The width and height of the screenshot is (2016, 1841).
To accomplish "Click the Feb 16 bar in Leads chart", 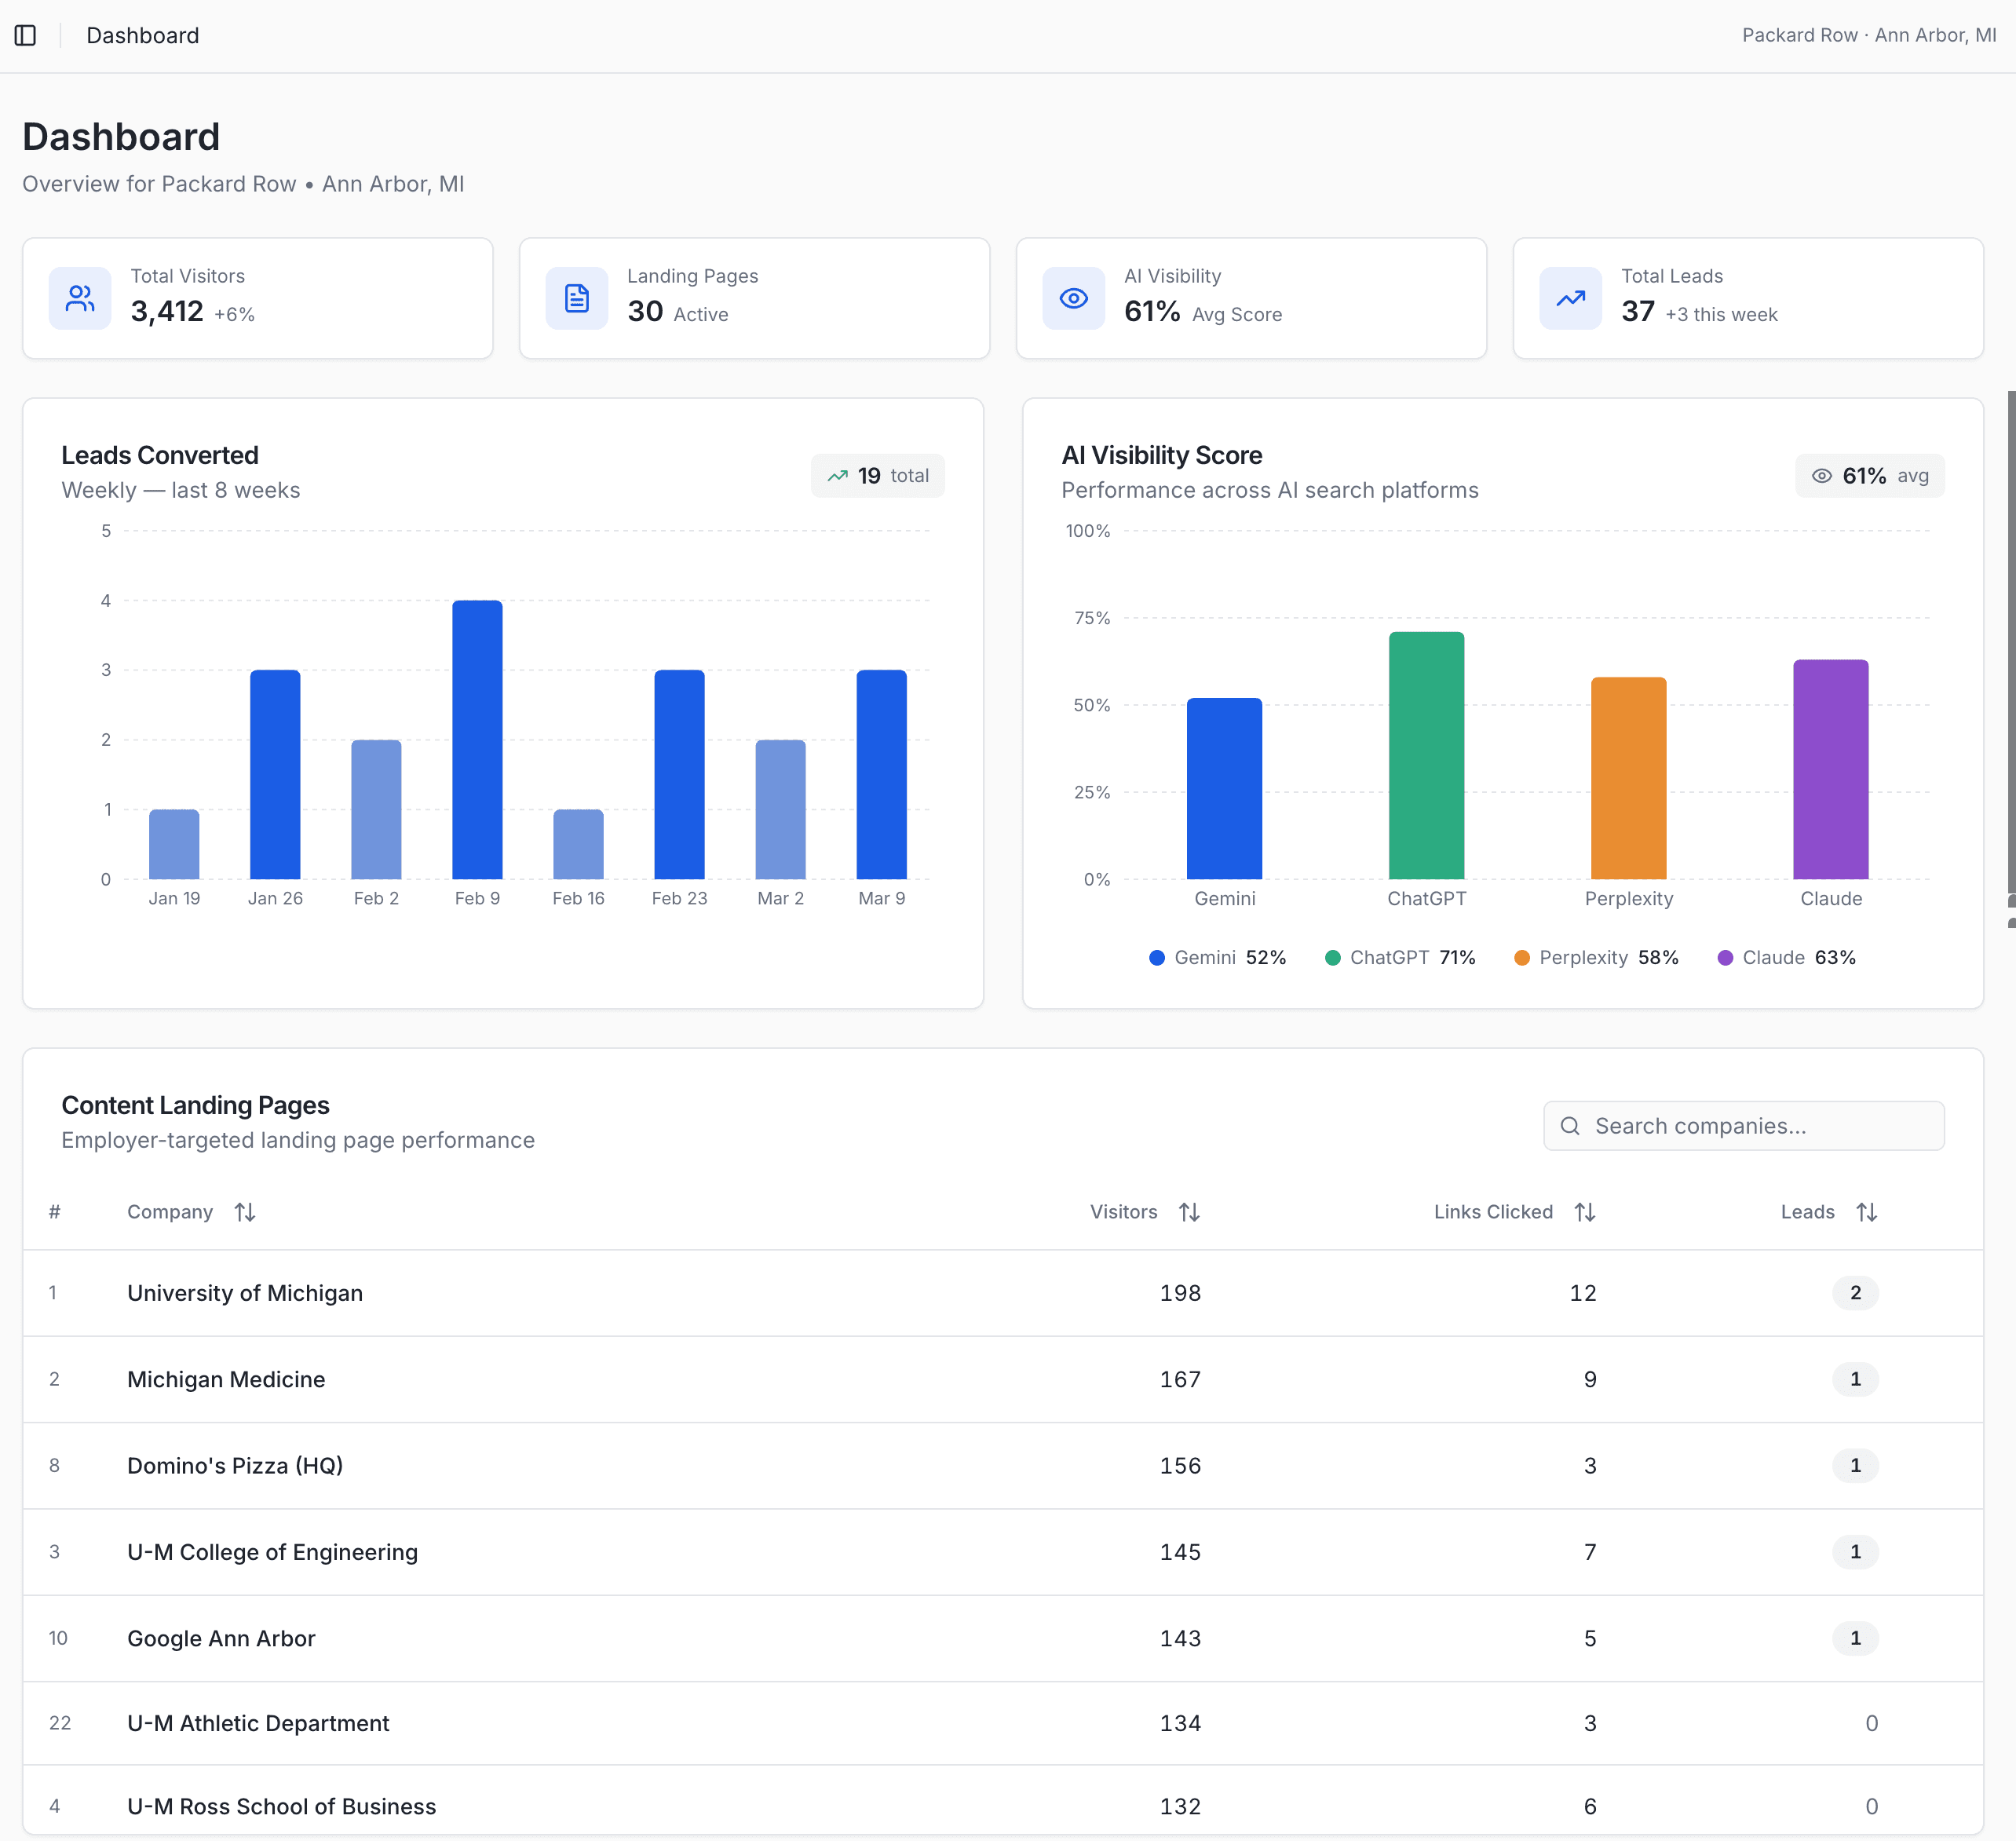I will click(578, 845).
